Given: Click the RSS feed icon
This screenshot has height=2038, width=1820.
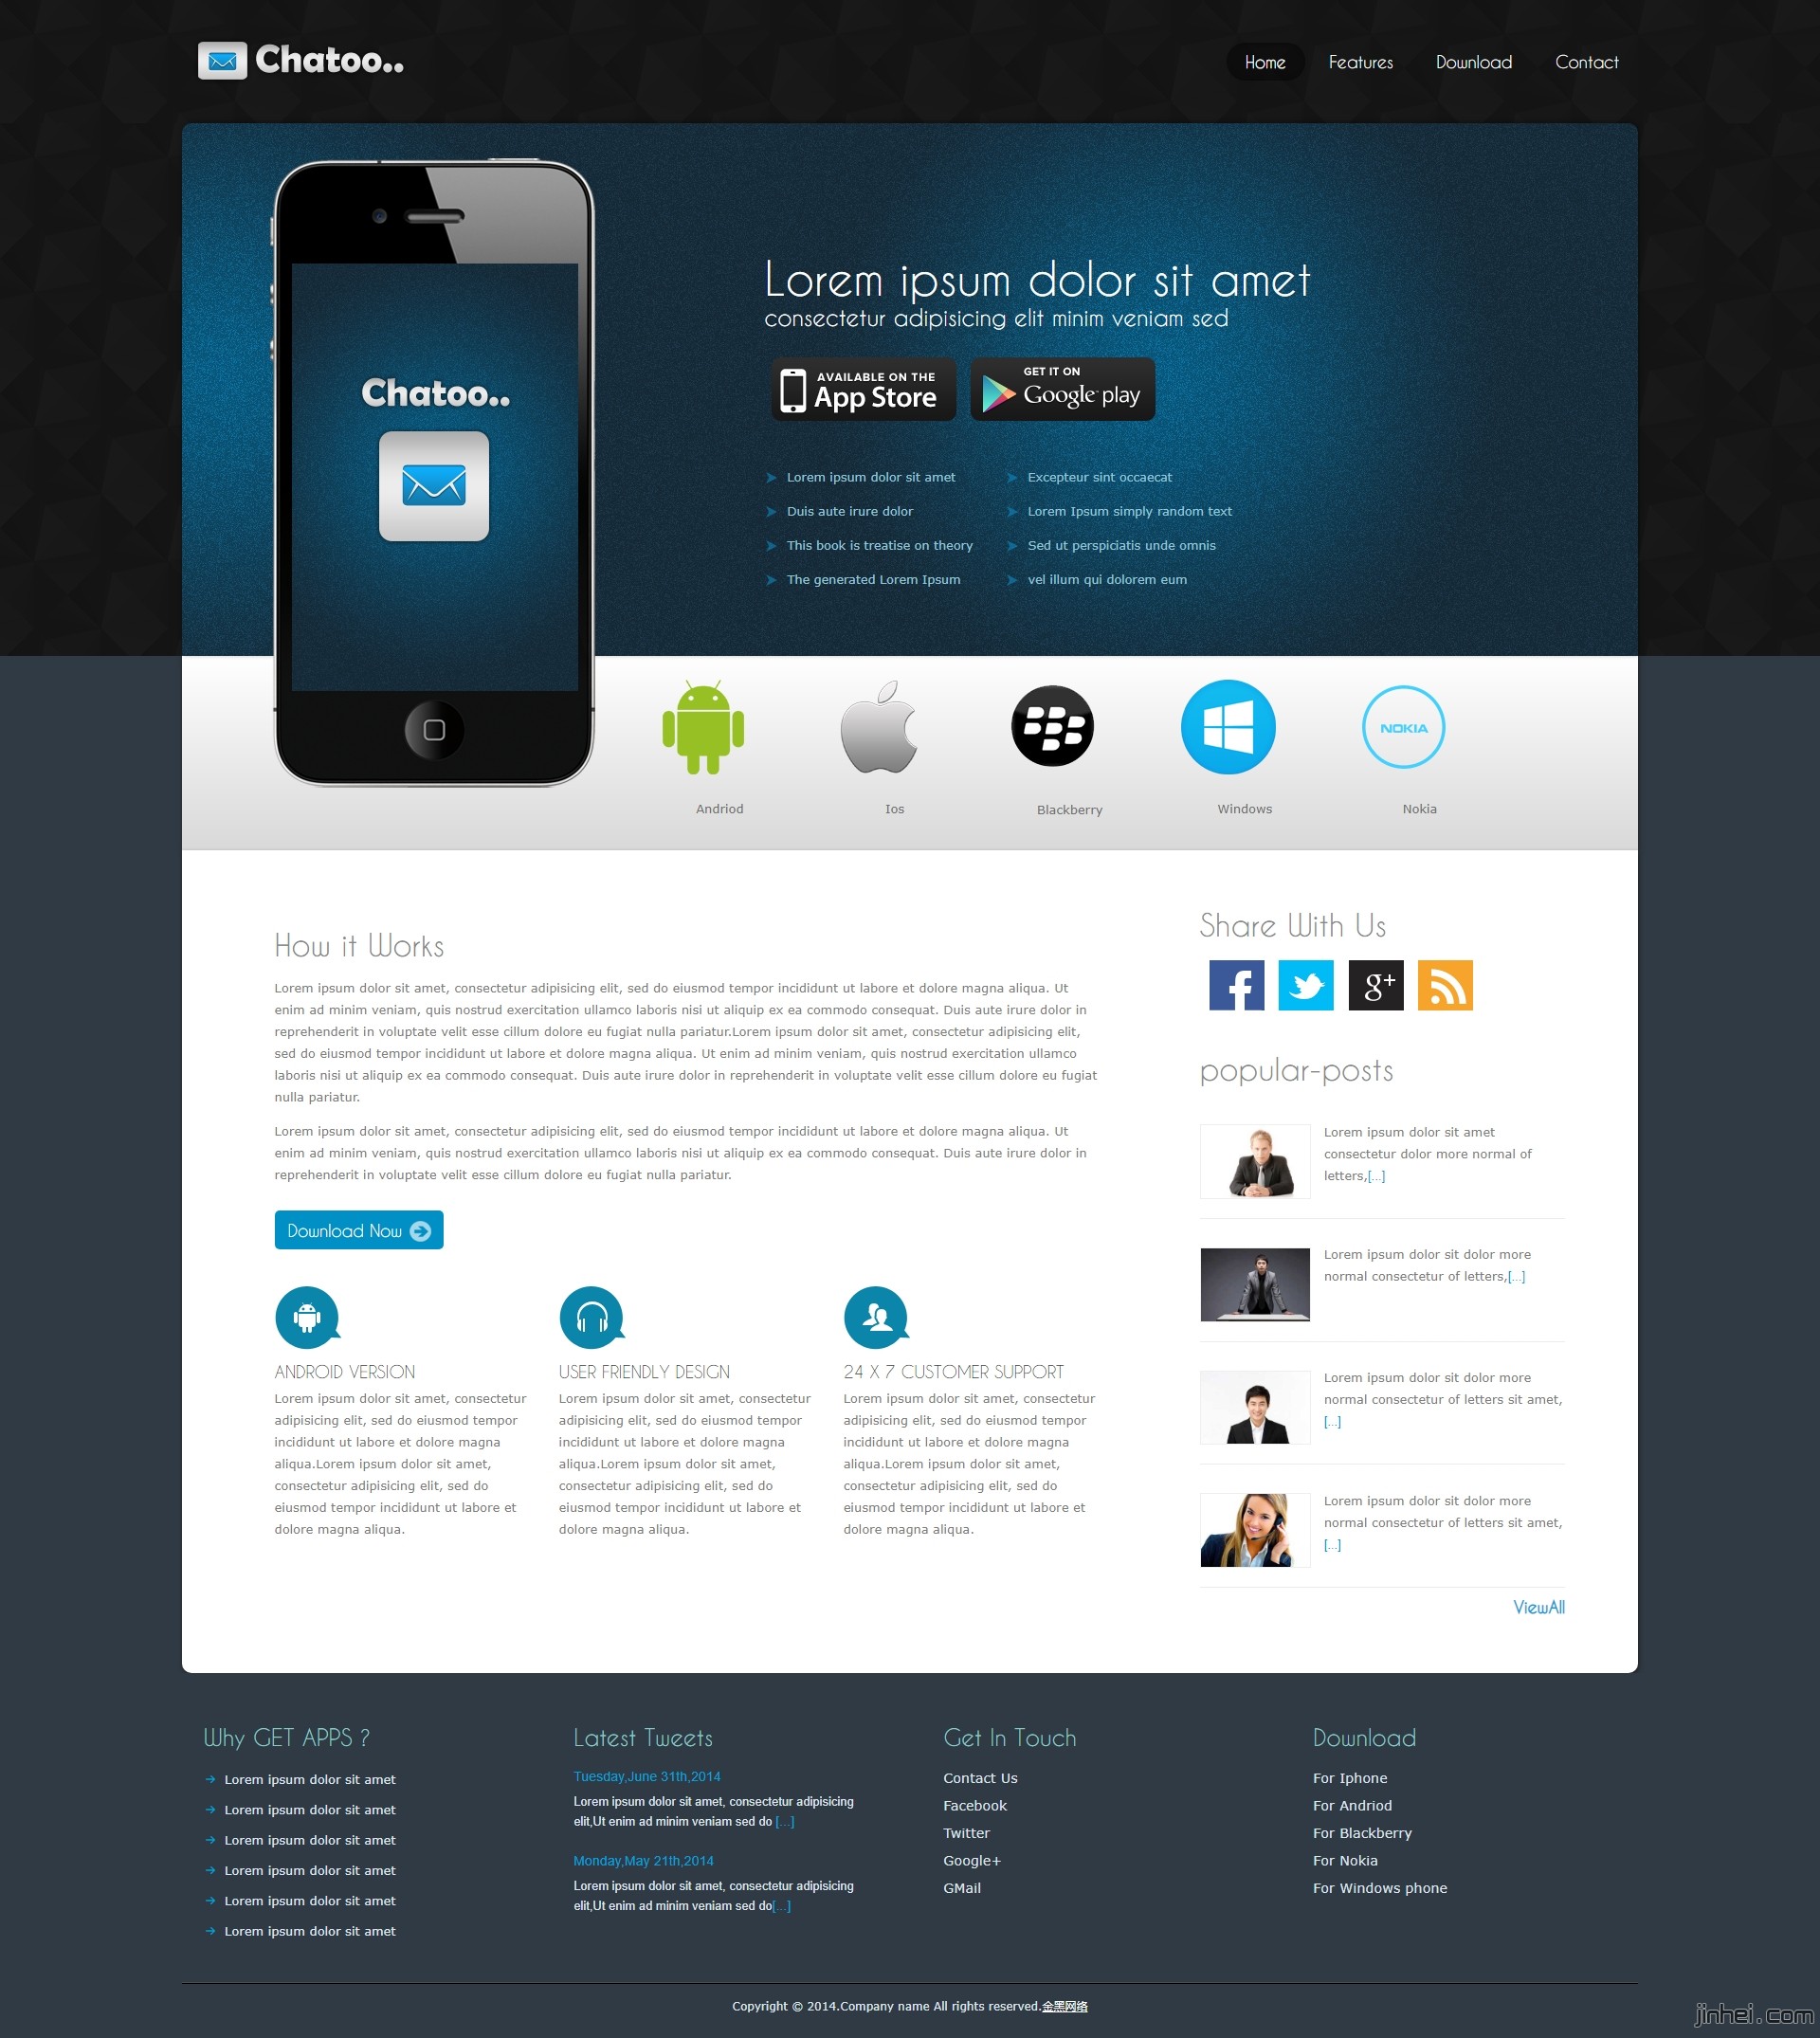Looking at the screenshot, I should click(1447, 984).
